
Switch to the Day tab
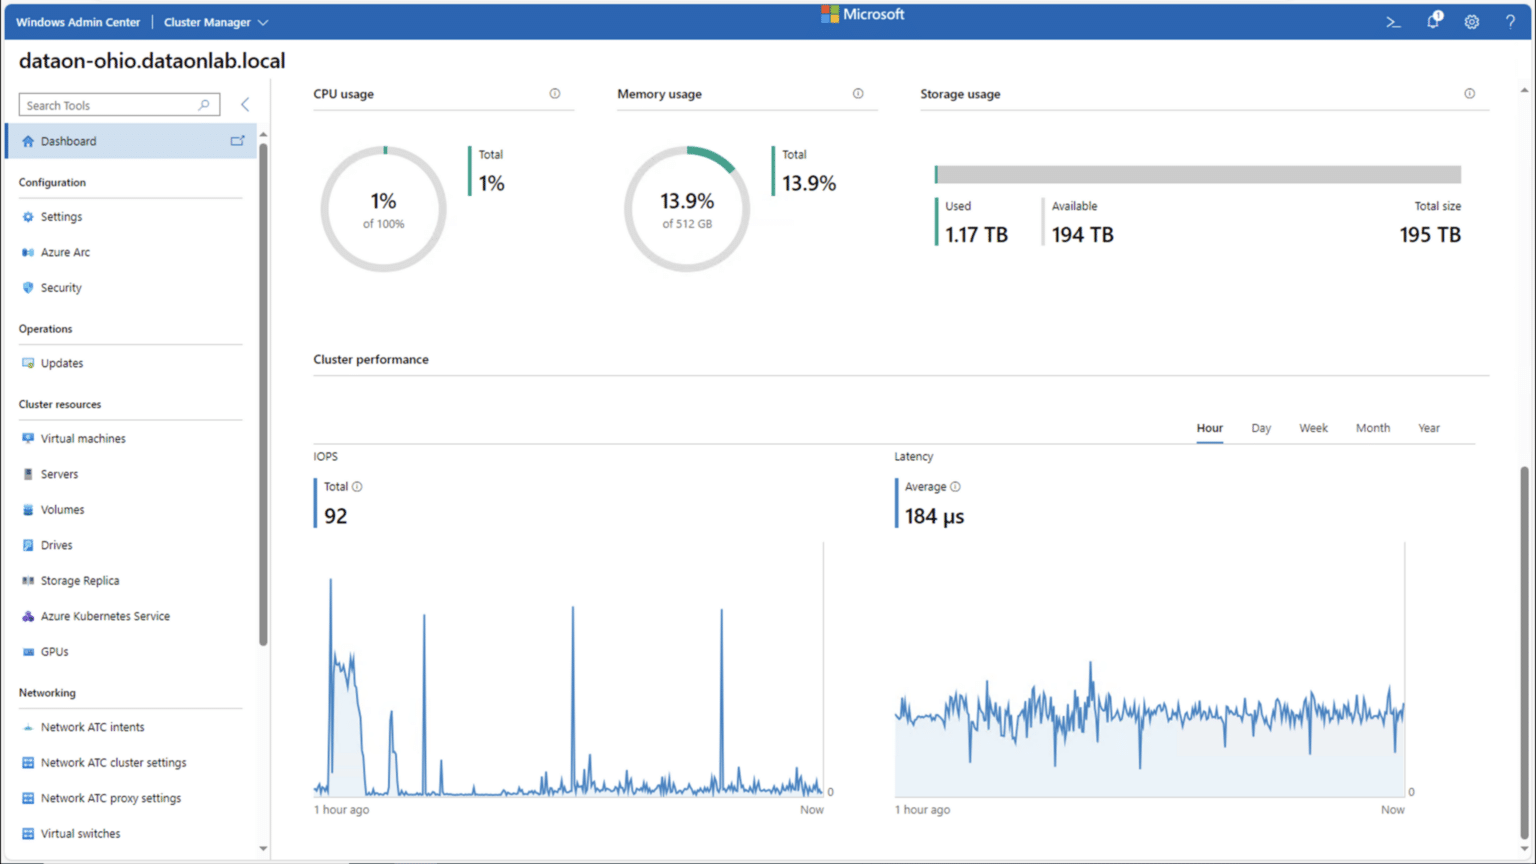[x=1261, y=428]
